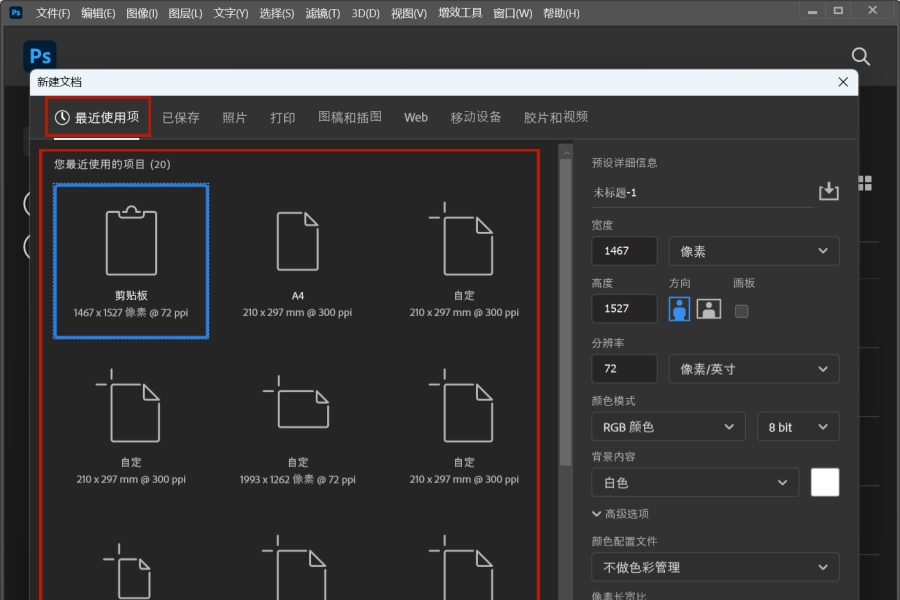Image resolution: width=900 pixels, height=600 pixels.
Task: Switch to 移动设备 tab
Action: (x=475, y=117)
